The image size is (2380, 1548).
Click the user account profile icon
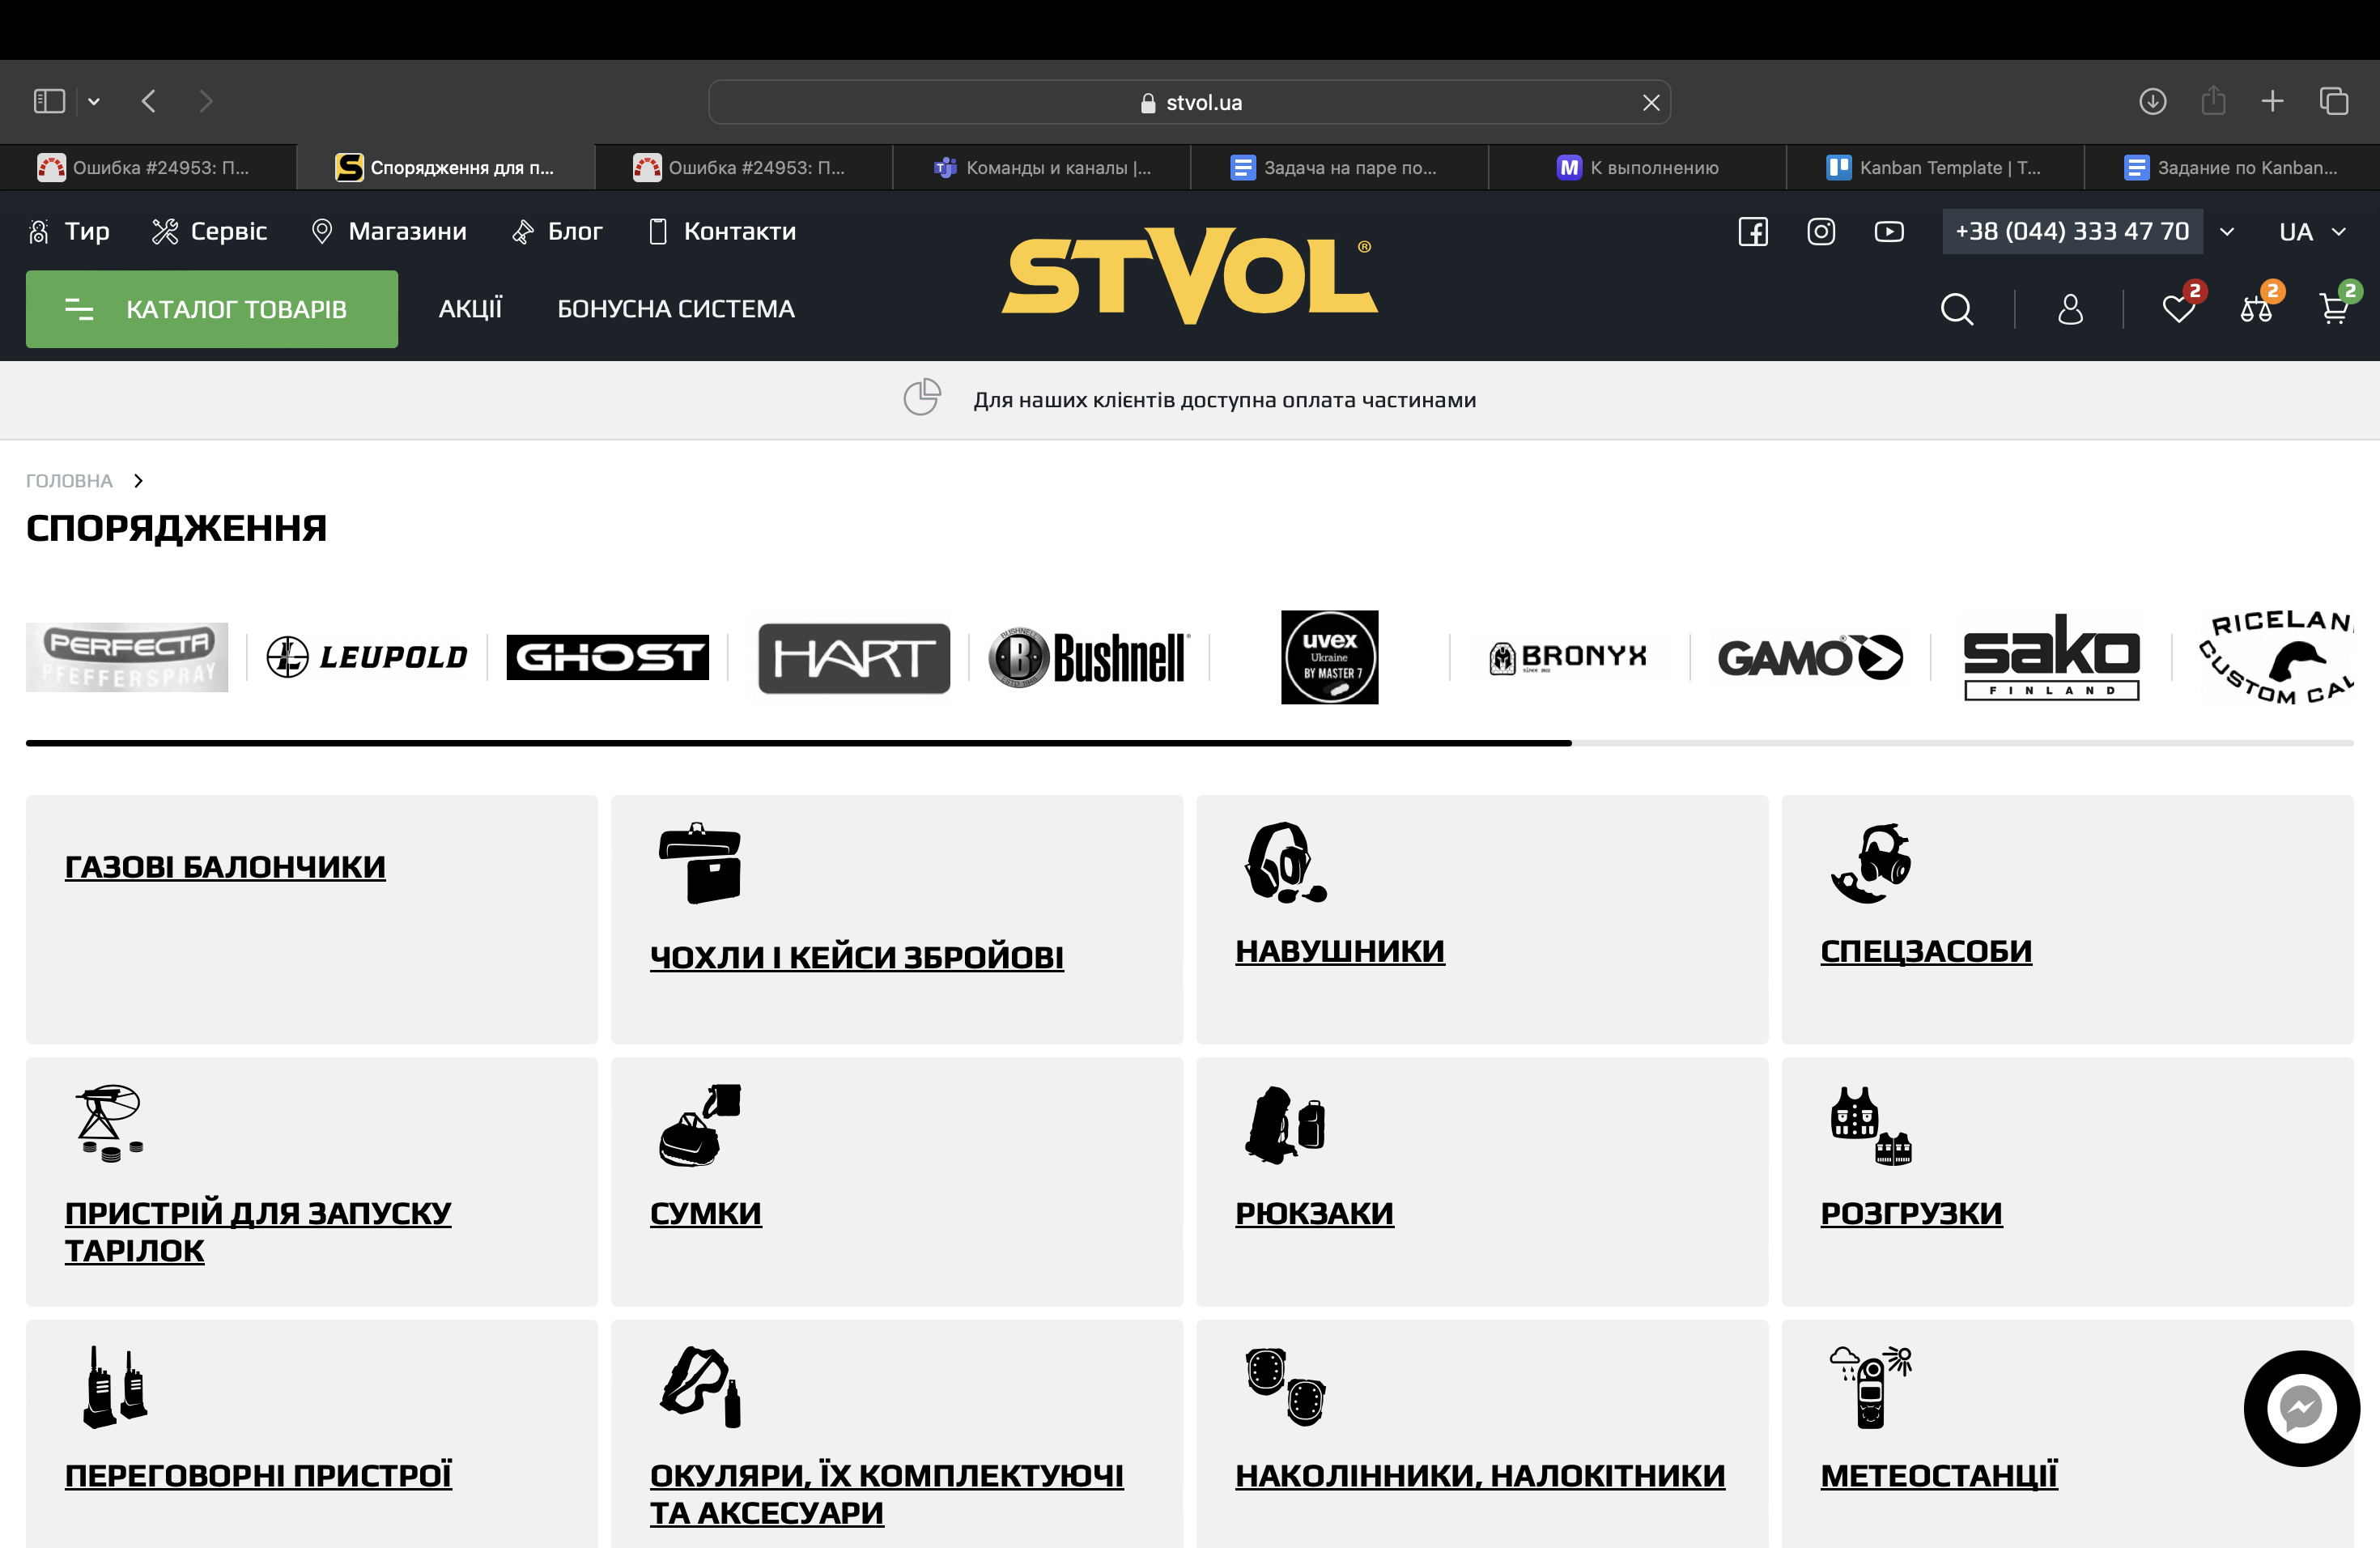tap(2070, 309)
